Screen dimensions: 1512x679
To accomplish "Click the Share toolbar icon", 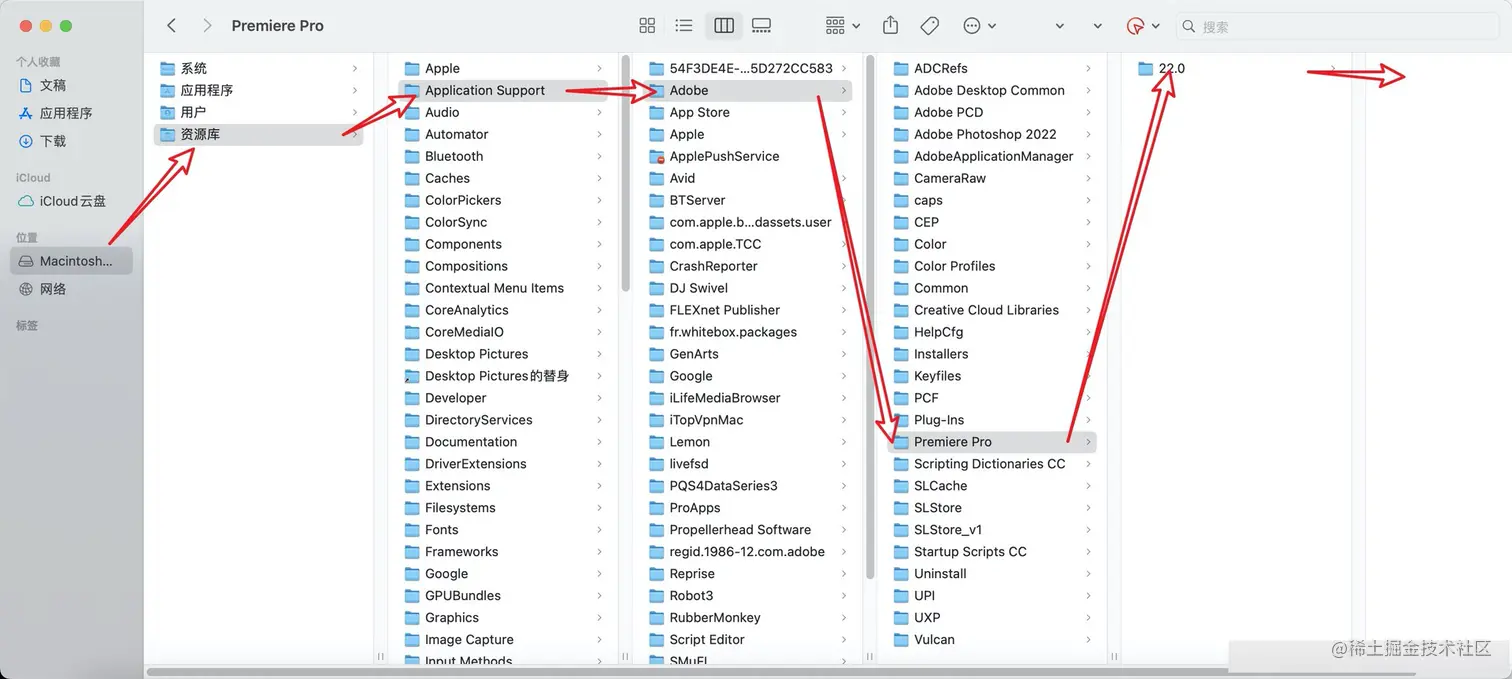I will (891, 26).
